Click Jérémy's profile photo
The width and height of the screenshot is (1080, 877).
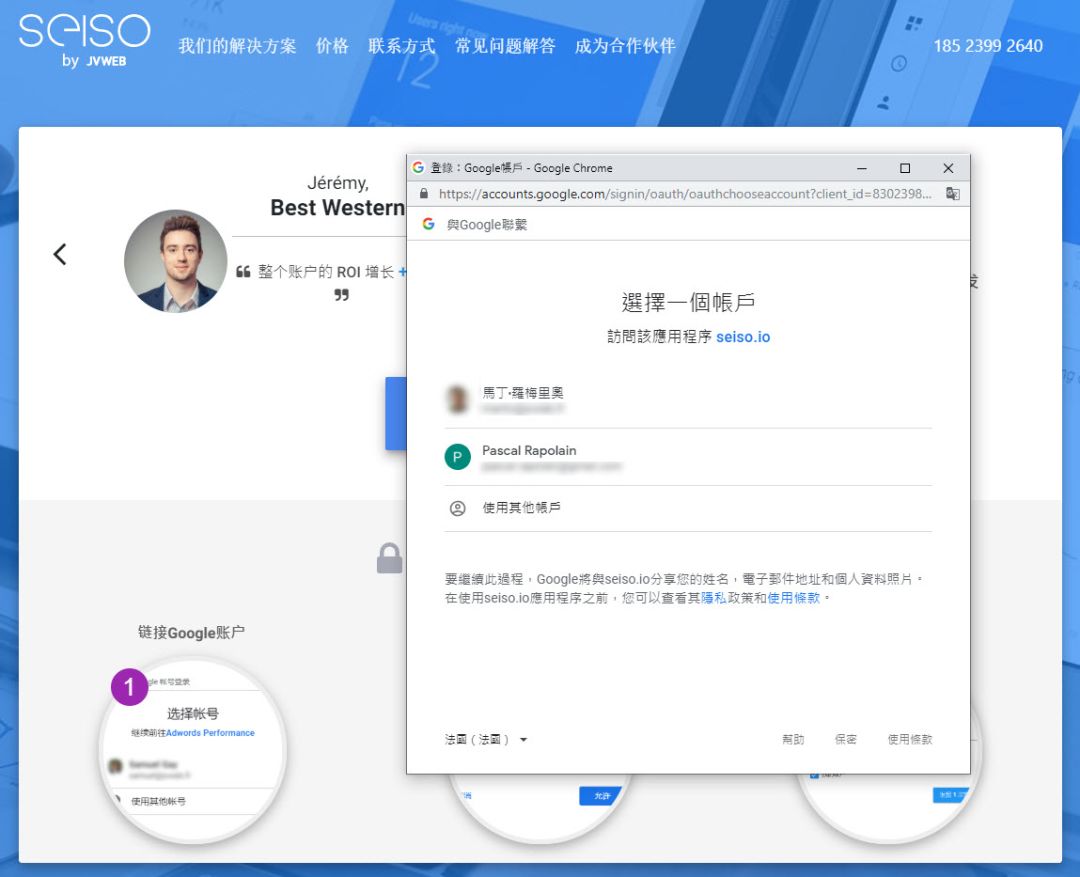point(176,261)
